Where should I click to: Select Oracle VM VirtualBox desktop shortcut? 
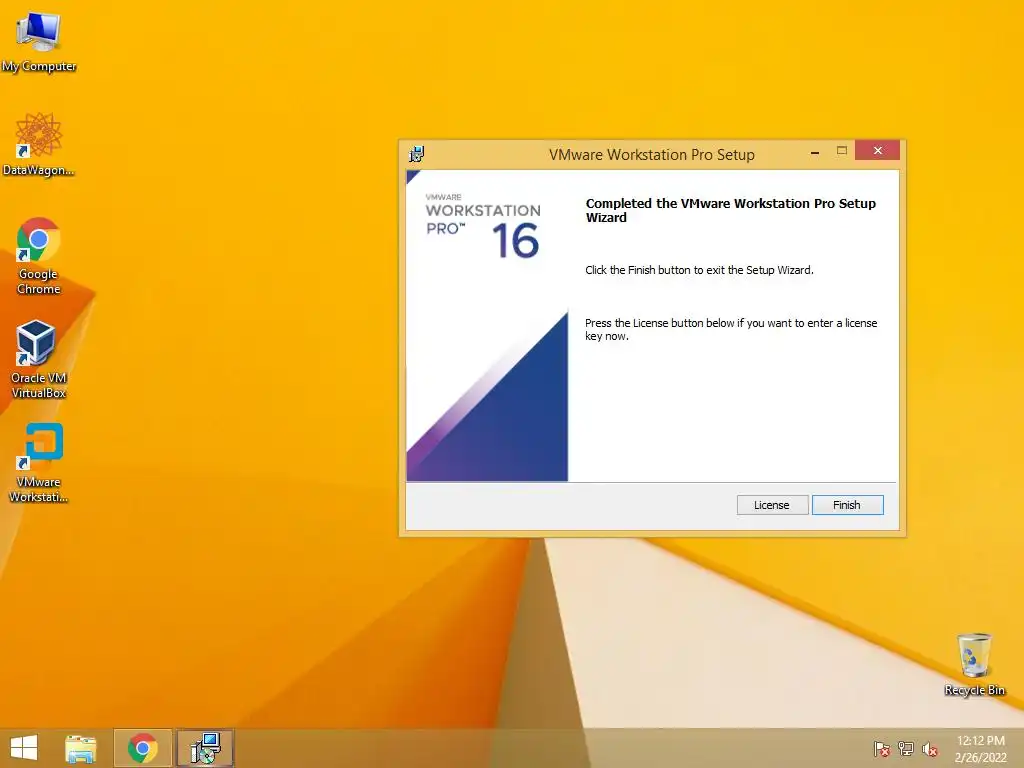tap(39, 359)
